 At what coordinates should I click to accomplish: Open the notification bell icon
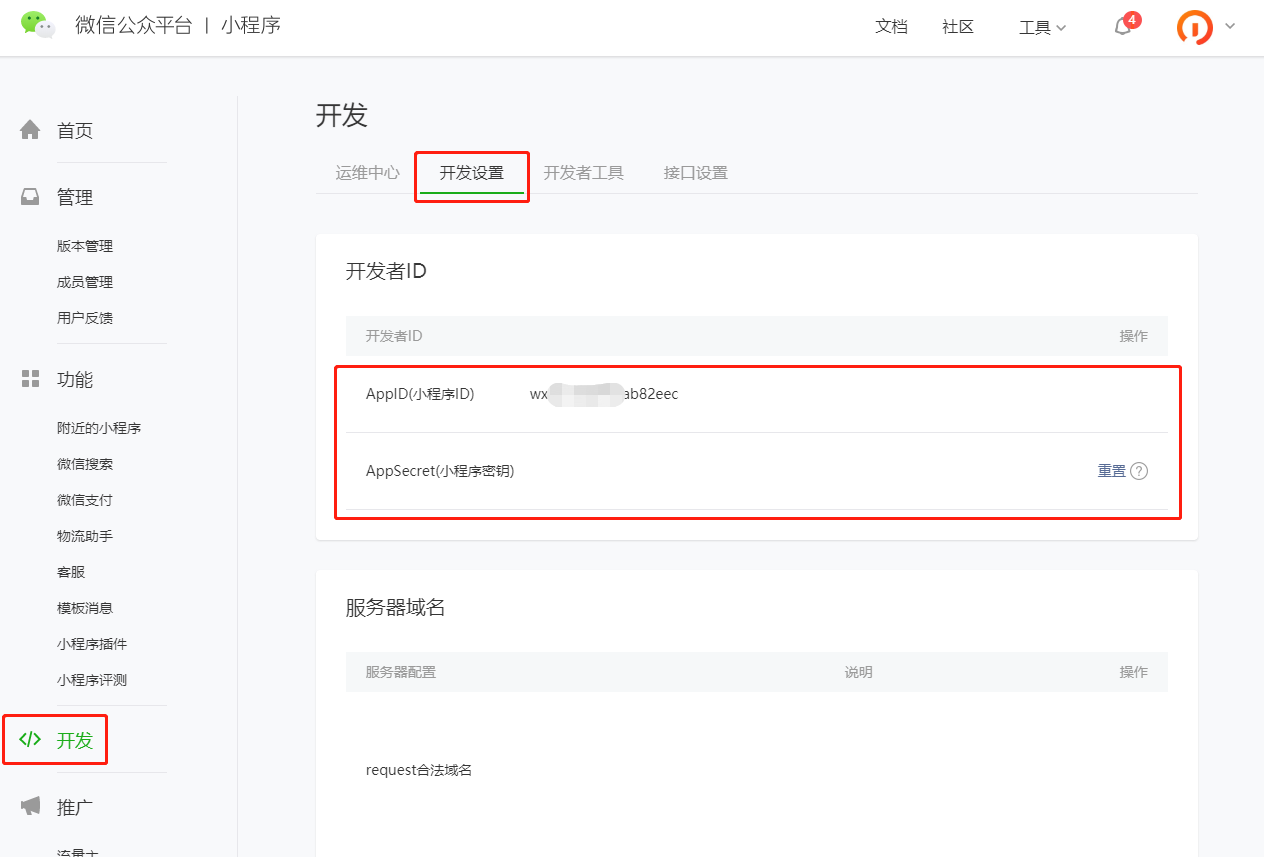[1123, 27]
